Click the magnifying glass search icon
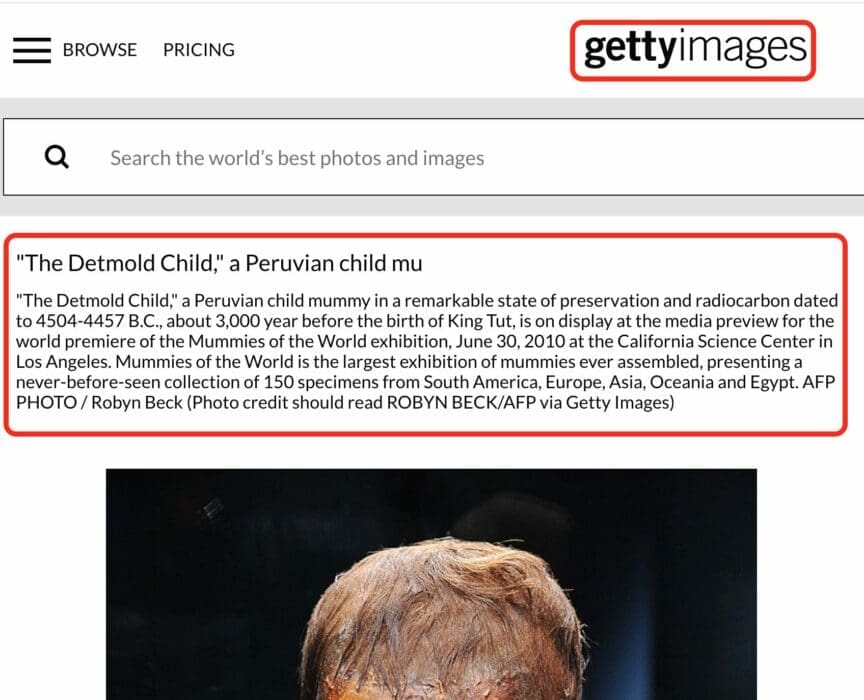This screenshot has width=864, height=700. coord(57,157)
